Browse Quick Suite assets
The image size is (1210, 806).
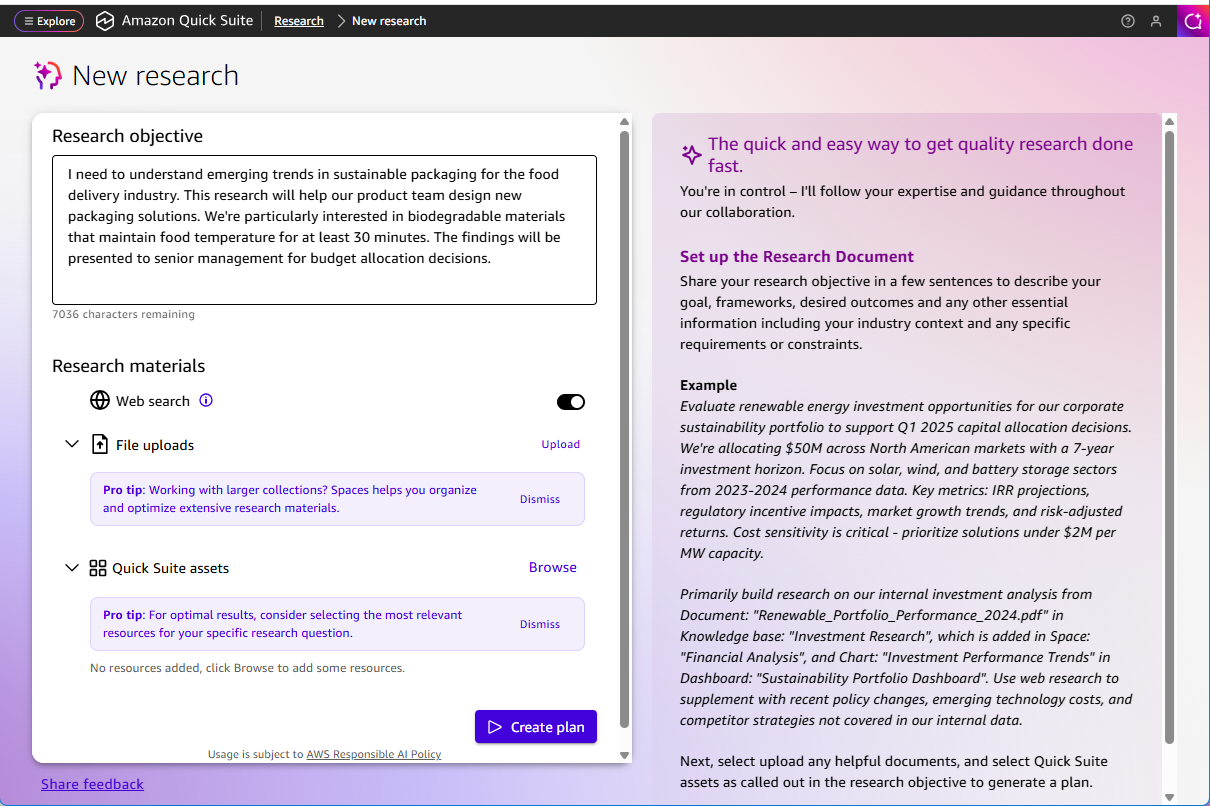coord(553,567)
